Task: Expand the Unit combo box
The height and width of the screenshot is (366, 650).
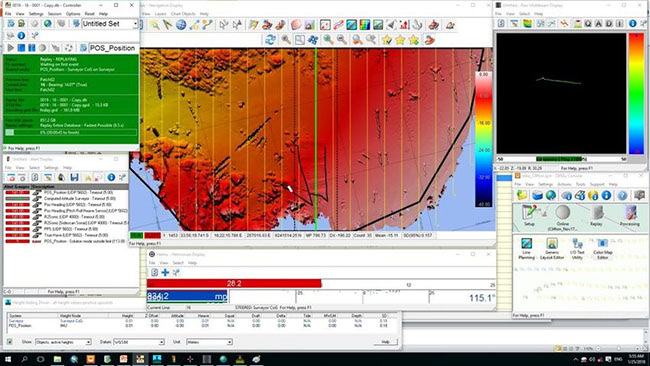Action: coord(209,342)
